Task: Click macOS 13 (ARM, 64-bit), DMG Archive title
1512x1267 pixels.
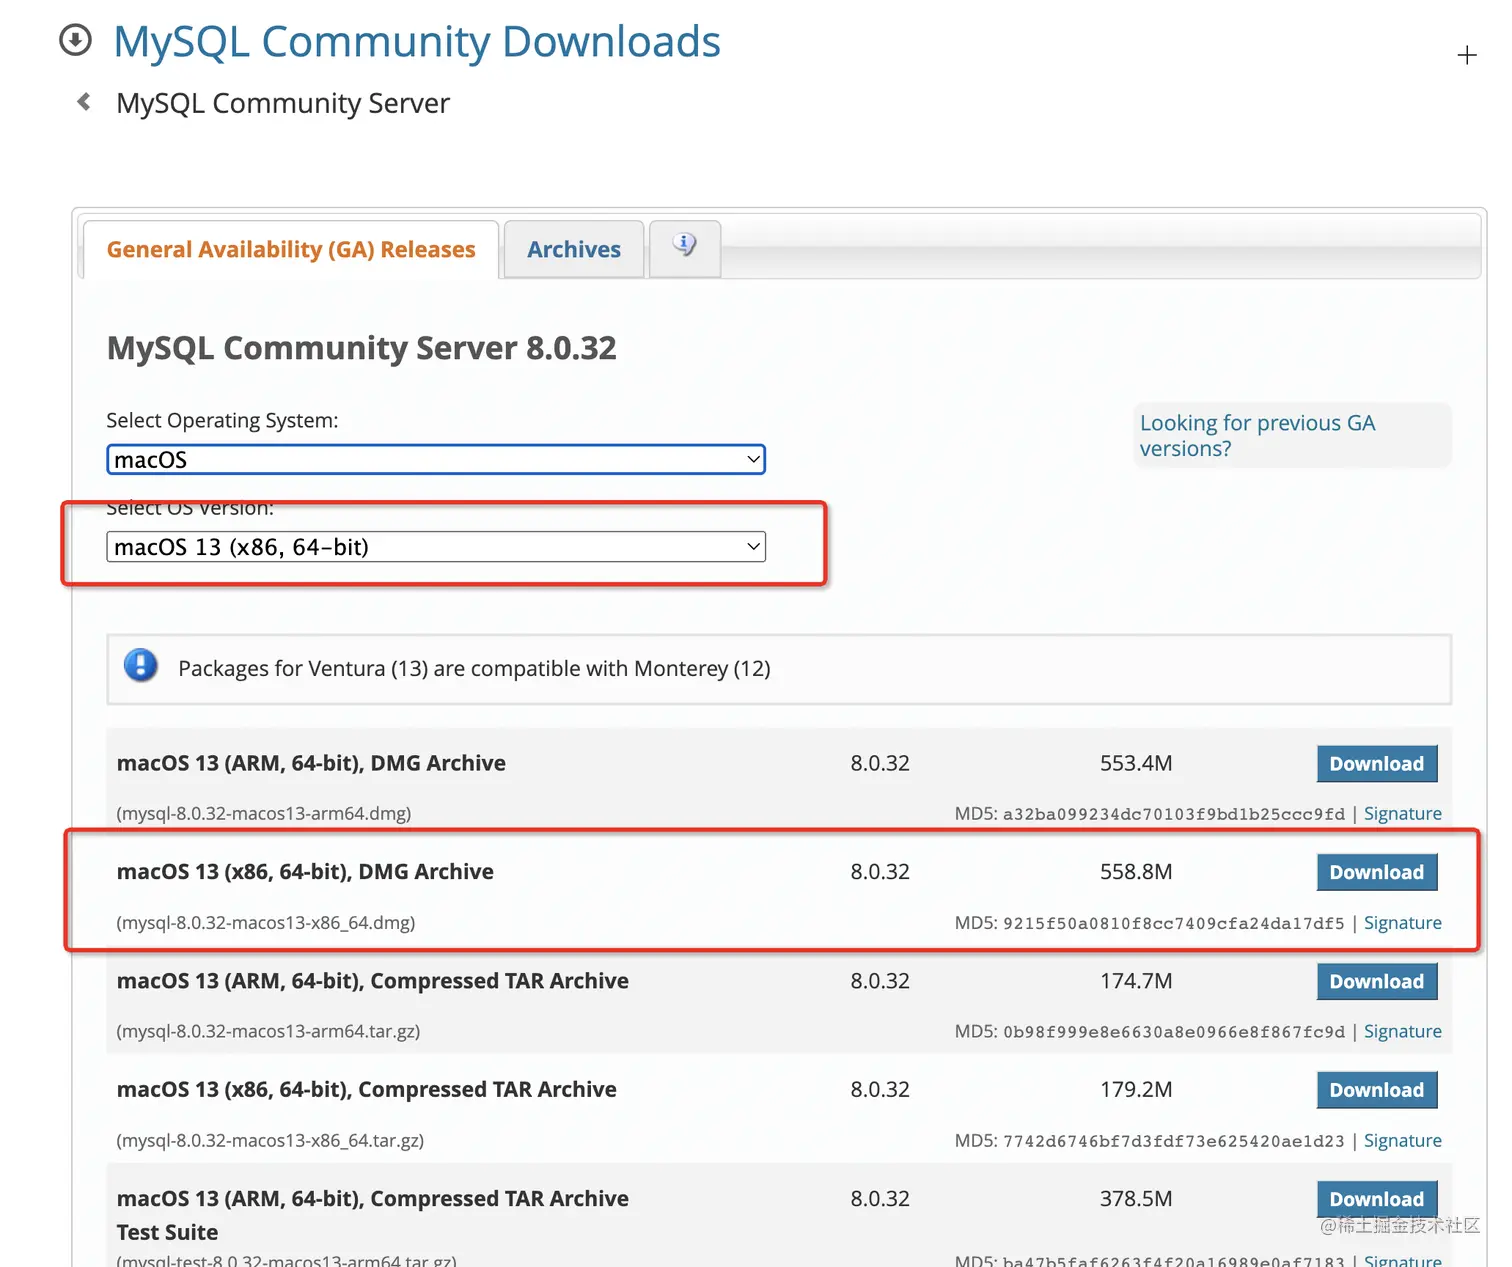Action: click(311, 763)
